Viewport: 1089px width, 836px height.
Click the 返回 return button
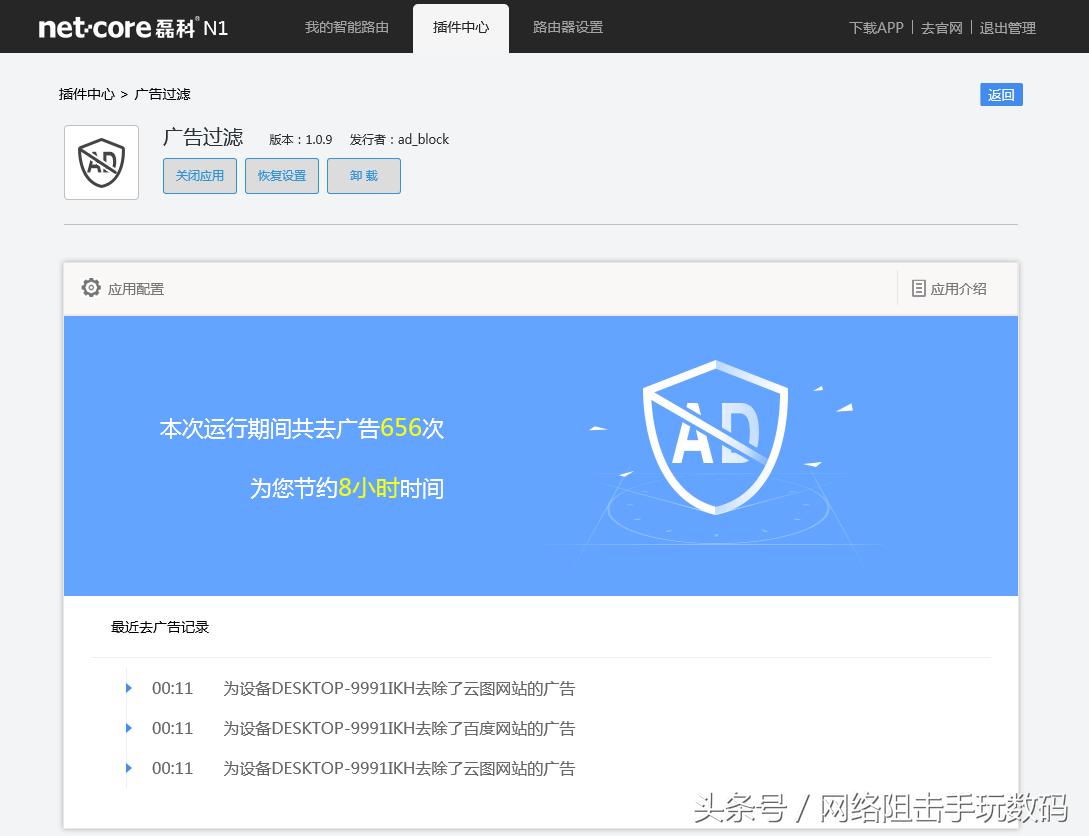(1001, 93)
